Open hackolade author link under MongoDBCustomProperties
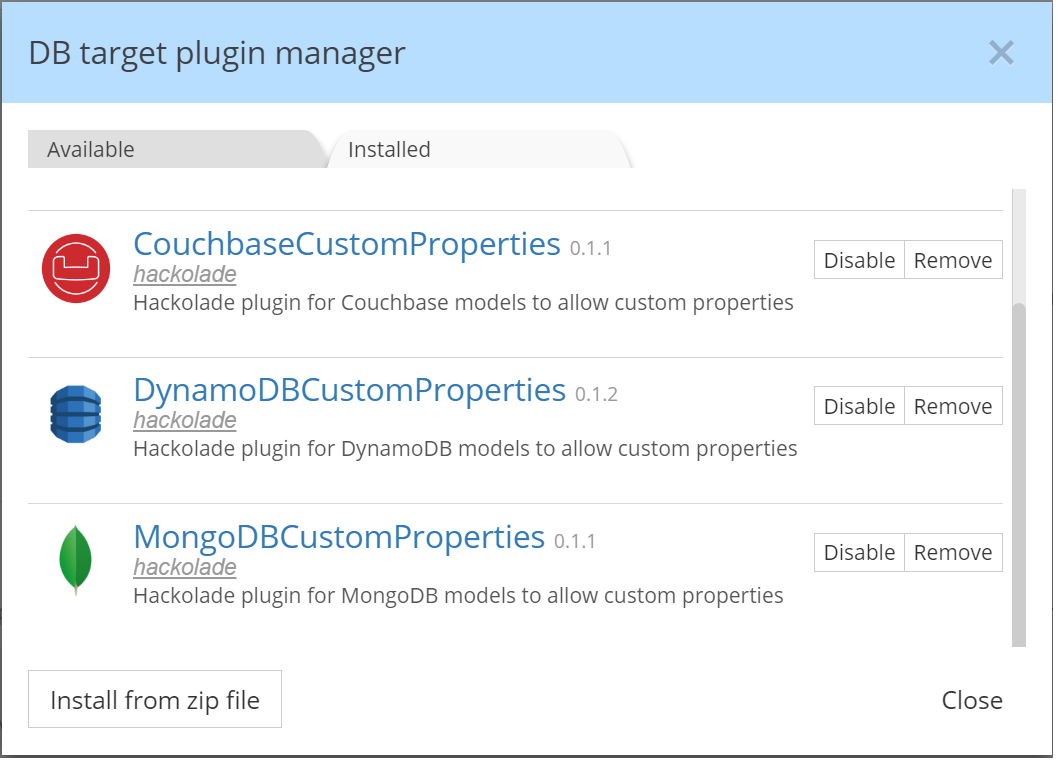 click(186, 569)
